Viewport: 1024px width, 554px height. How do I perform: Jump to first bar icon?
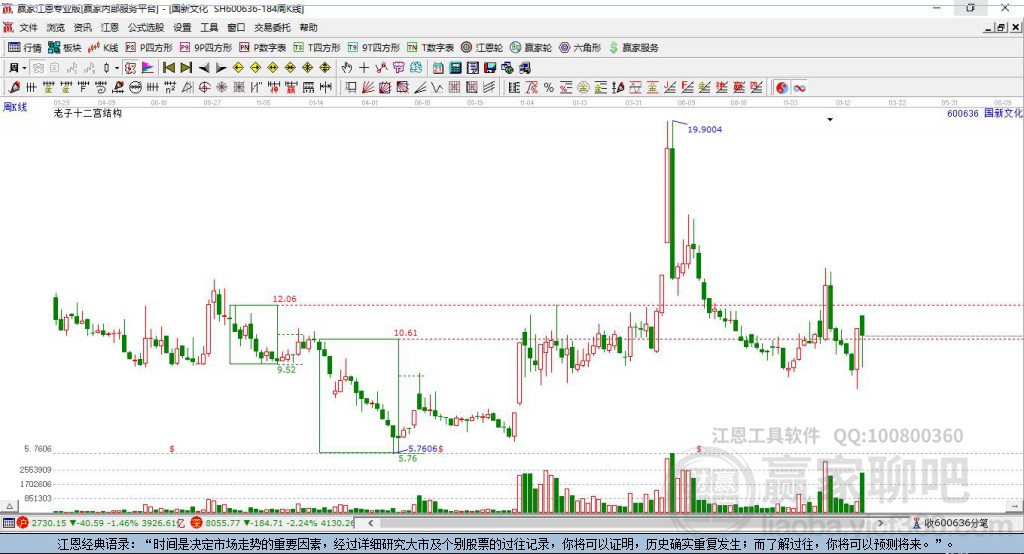point(168,67)
